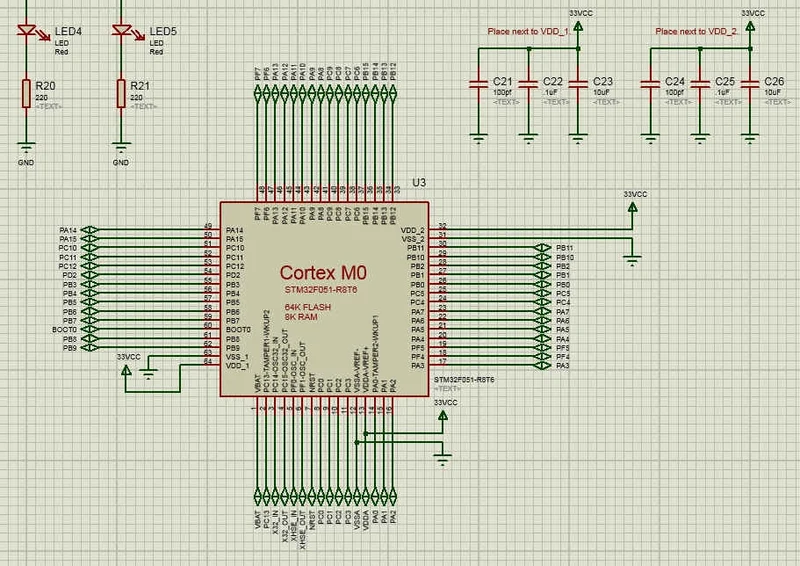The width and height of the screenshot is (800, 566).
Task: Select the ground symbol under capacitor C21
Action: click(x=478, y=139)
